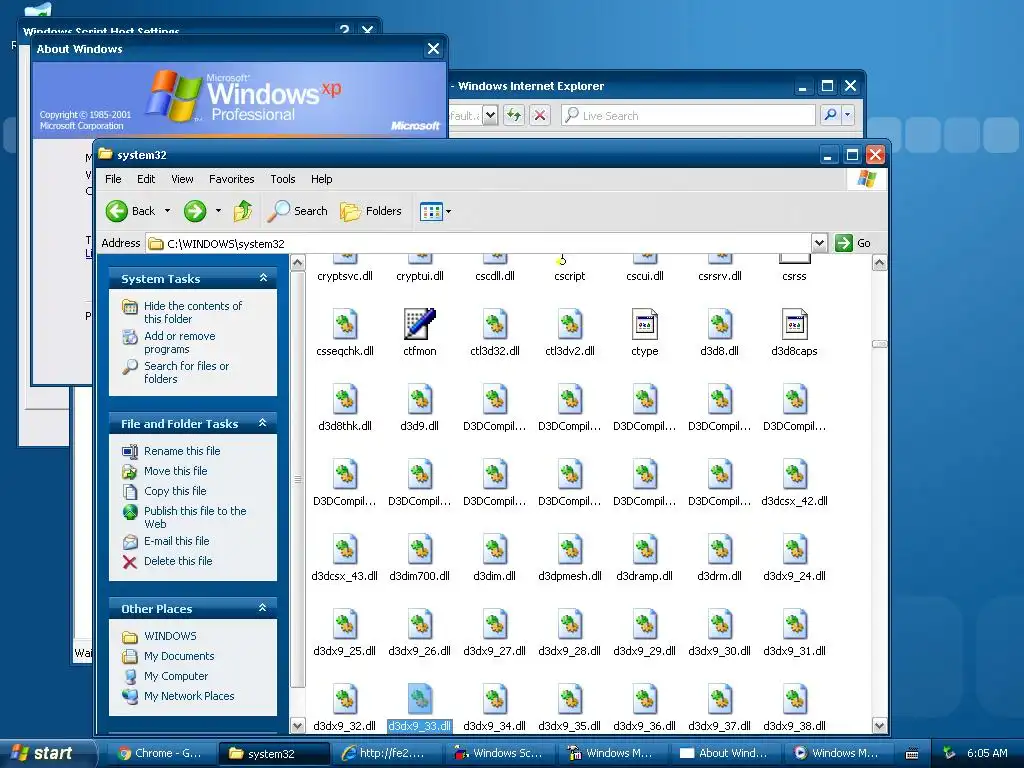Collapse the System Tasks panel
The height and width of the screenshot is (768, 1024).
click(263, 278)
